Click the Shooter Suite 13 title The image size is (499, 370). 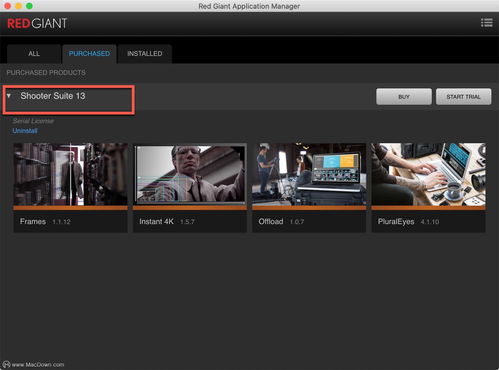pyautogui.click(x=53, y=96)
